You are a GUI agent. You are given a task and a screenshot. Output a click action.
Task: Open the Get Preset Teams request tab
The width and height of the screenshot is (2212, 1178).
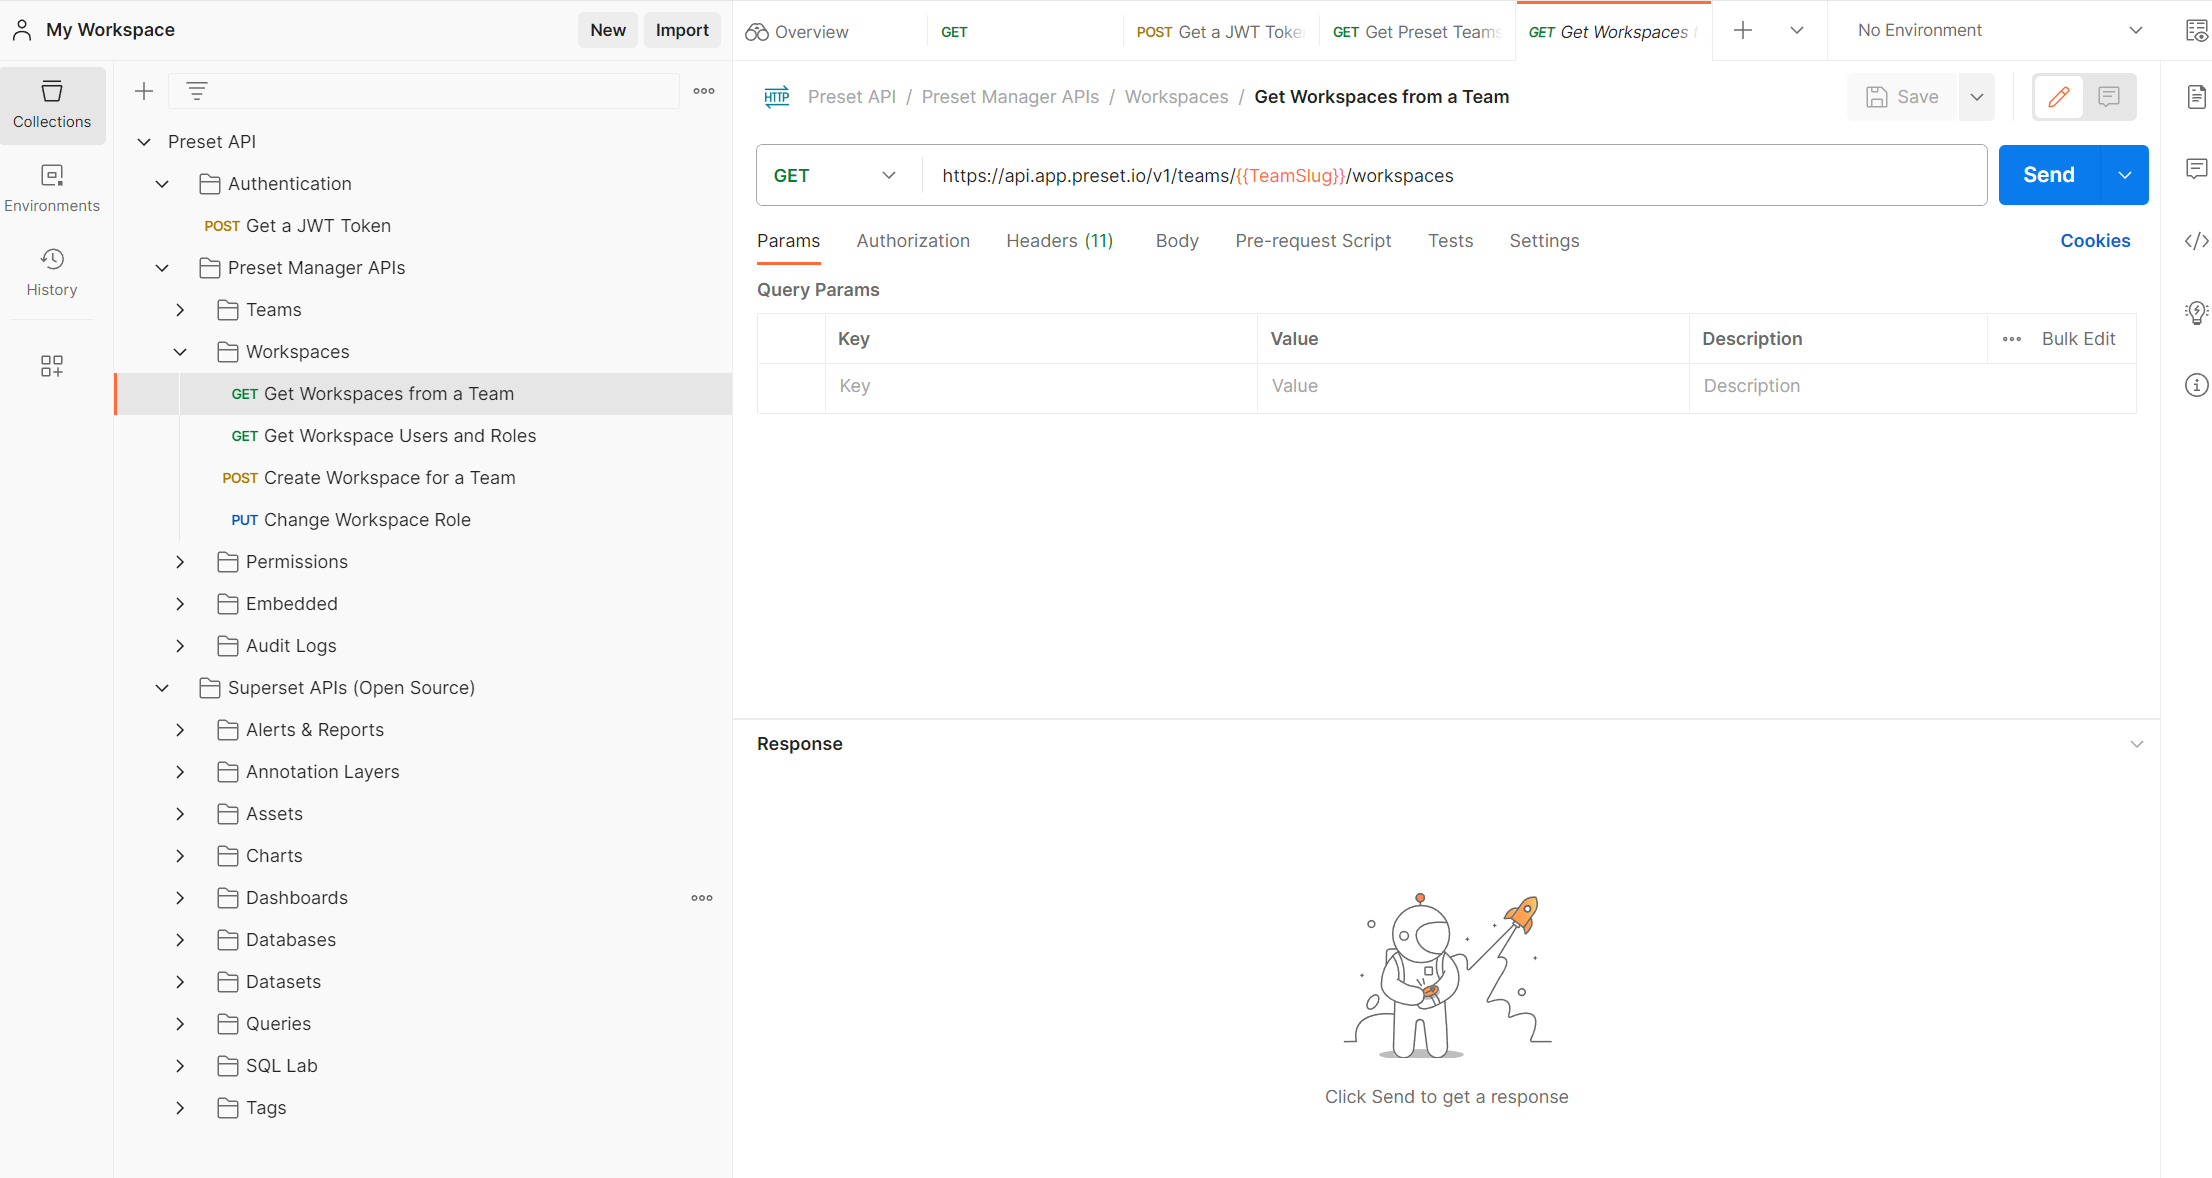tap(1417, 31)
